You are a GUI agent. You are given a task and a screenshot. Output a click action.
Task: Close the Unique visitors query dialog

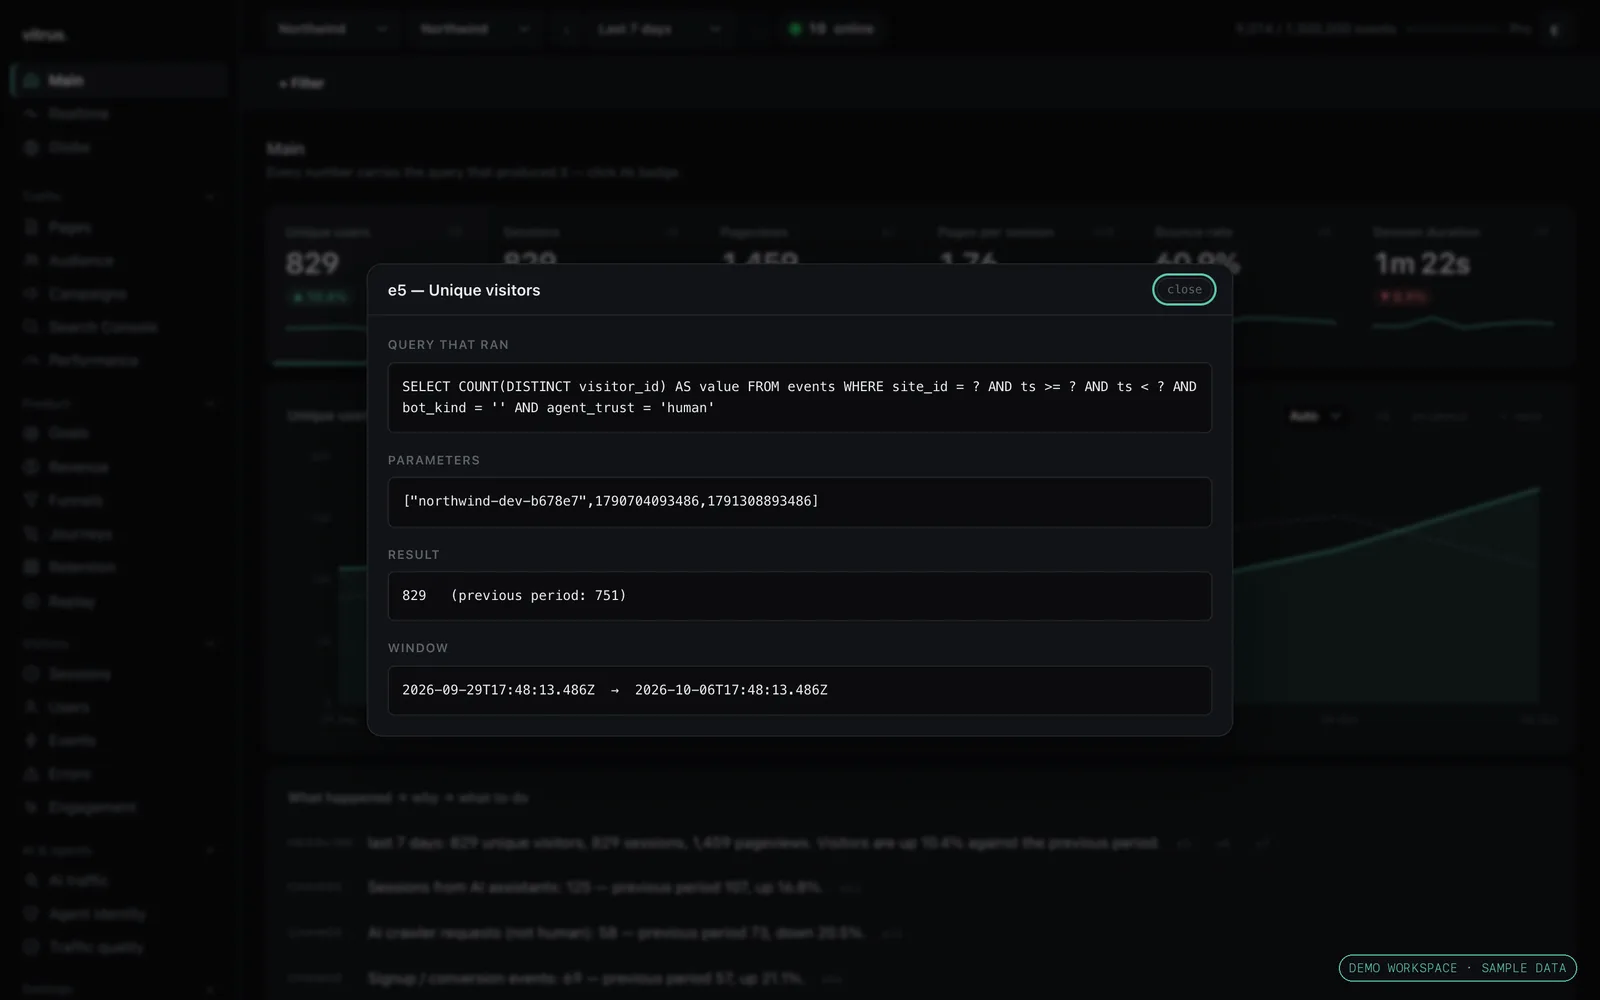pos(1184,290)
